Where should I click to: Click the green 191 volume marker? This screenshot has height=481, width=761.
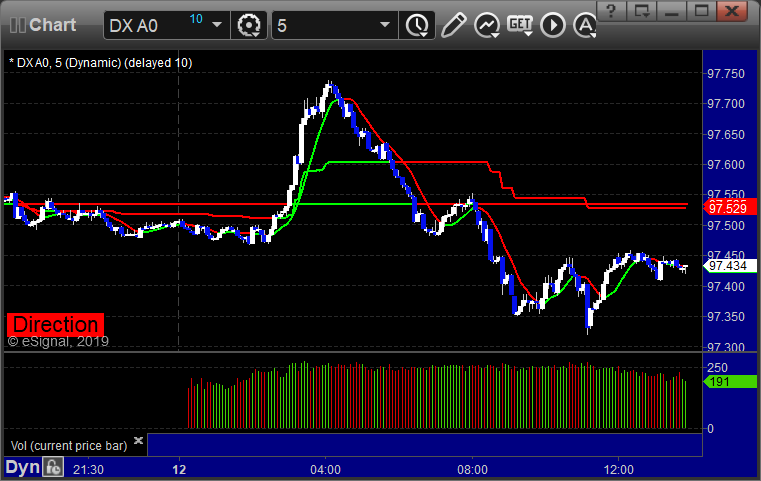(730, 381)
